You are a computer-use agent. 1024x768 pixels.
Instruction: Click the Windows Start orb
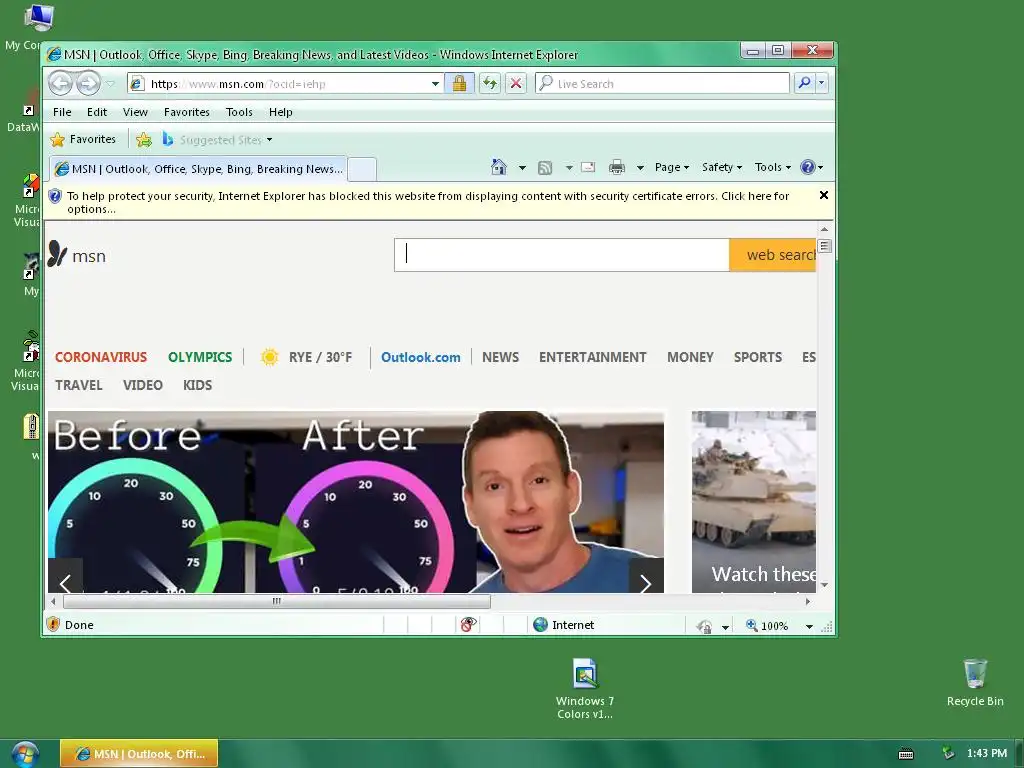click(x=25, y=754)
